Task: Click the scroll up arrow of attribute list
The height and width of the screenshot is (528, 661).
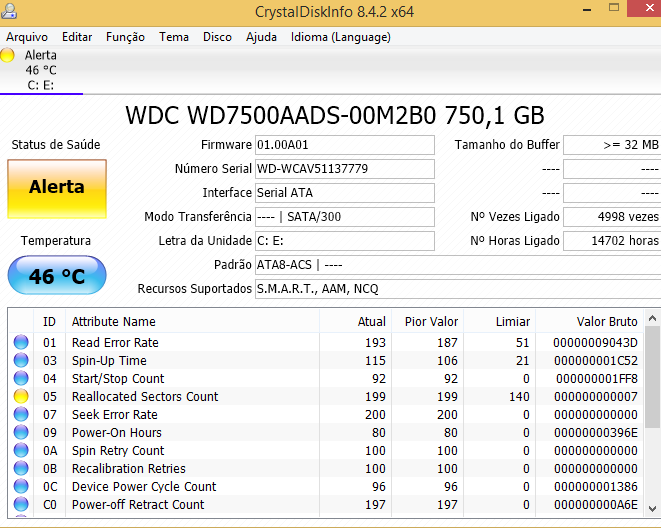Action: [x=652, y=319]
